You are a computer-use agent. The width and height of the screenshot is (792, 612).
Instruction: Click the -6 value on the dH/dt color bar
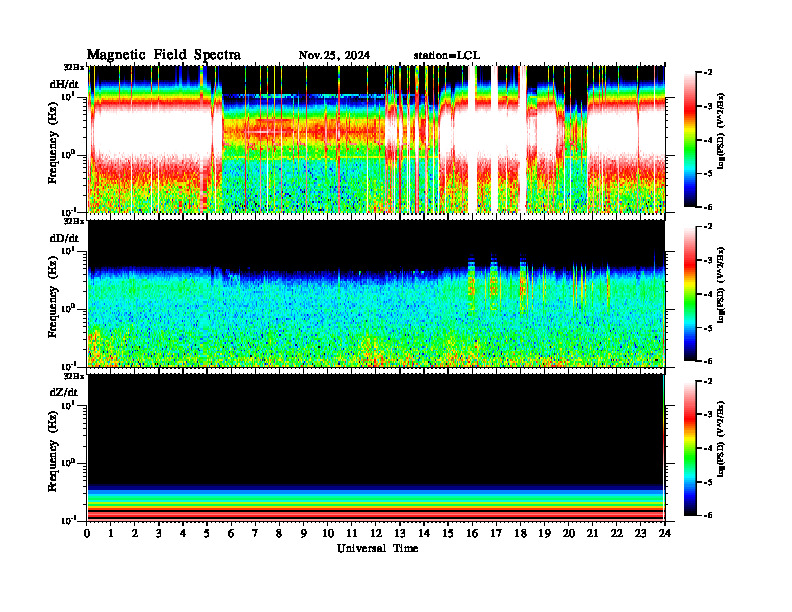(x=708, y=207)
